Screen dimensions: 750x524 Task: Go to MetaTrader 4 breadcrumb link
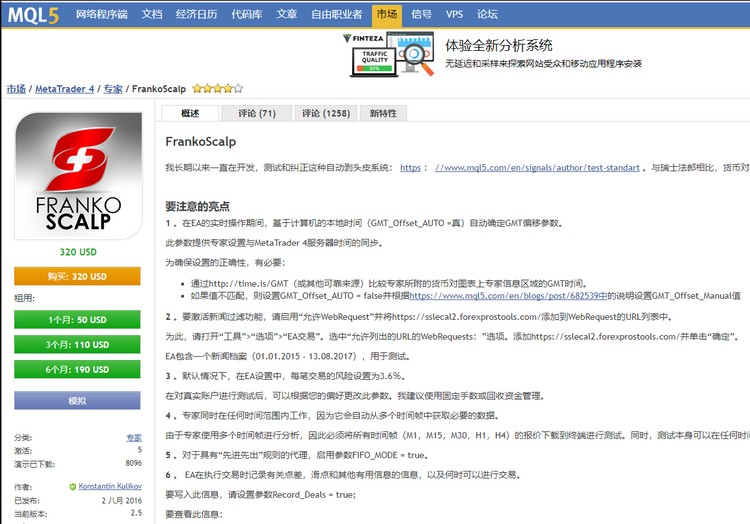coord(65,89)
